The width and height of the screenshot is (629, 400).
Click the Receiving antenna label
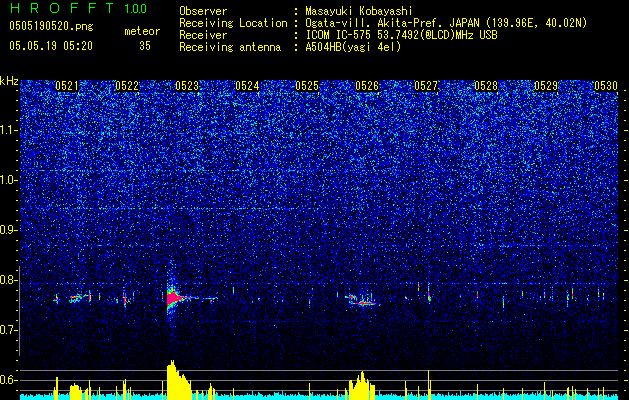point(230,47)
